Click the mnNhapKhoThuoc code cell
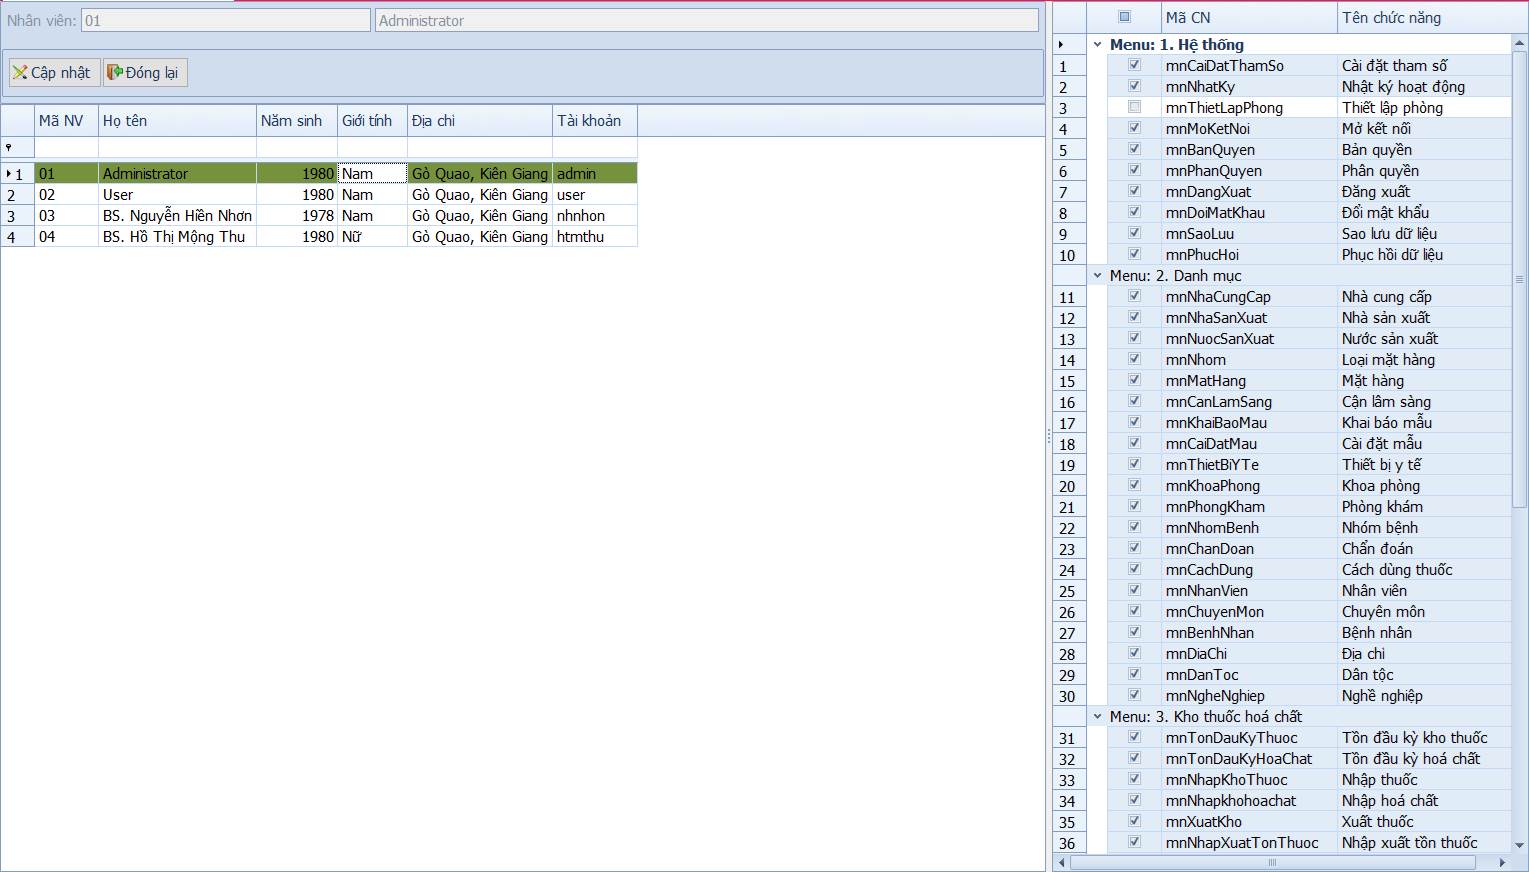This screenshot has width=1529, height=872. 1249,779
